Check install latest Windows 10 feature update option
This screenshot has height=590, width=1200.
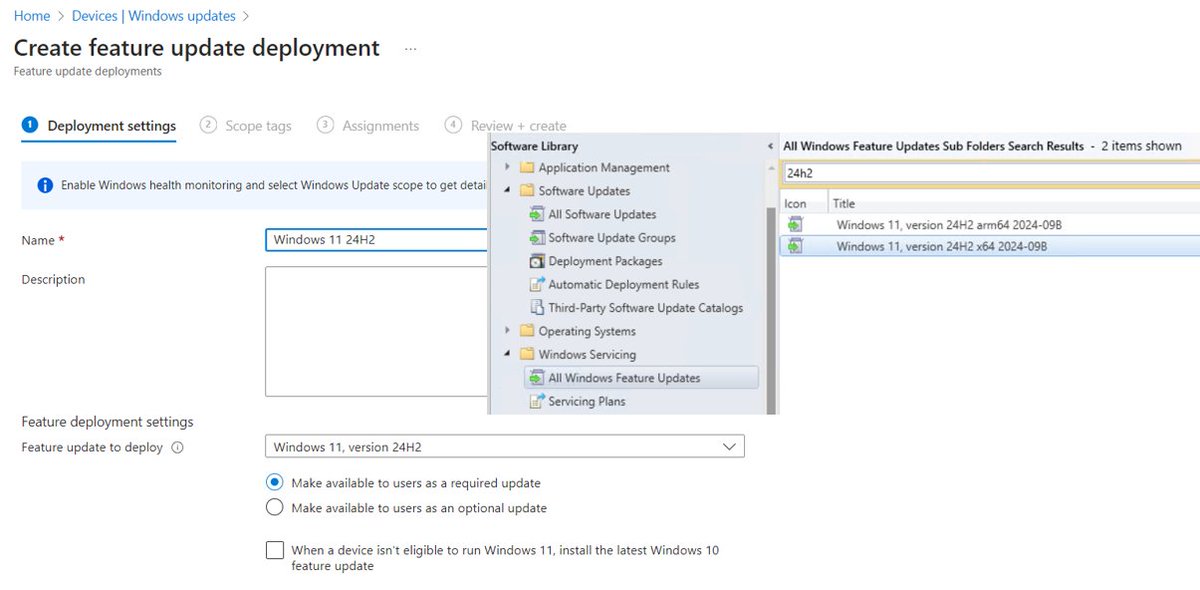point(275,551)
